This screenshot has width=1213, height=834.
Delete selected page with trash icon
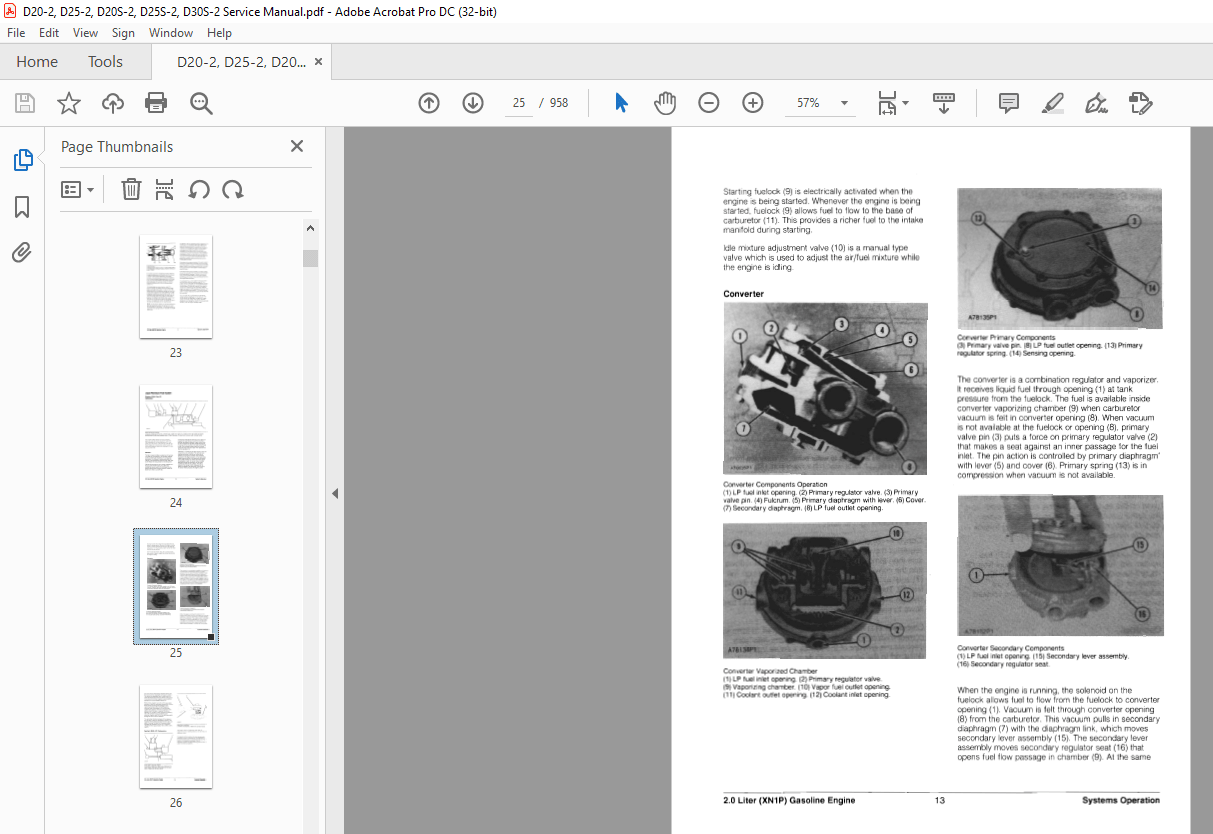pos(131,189)
